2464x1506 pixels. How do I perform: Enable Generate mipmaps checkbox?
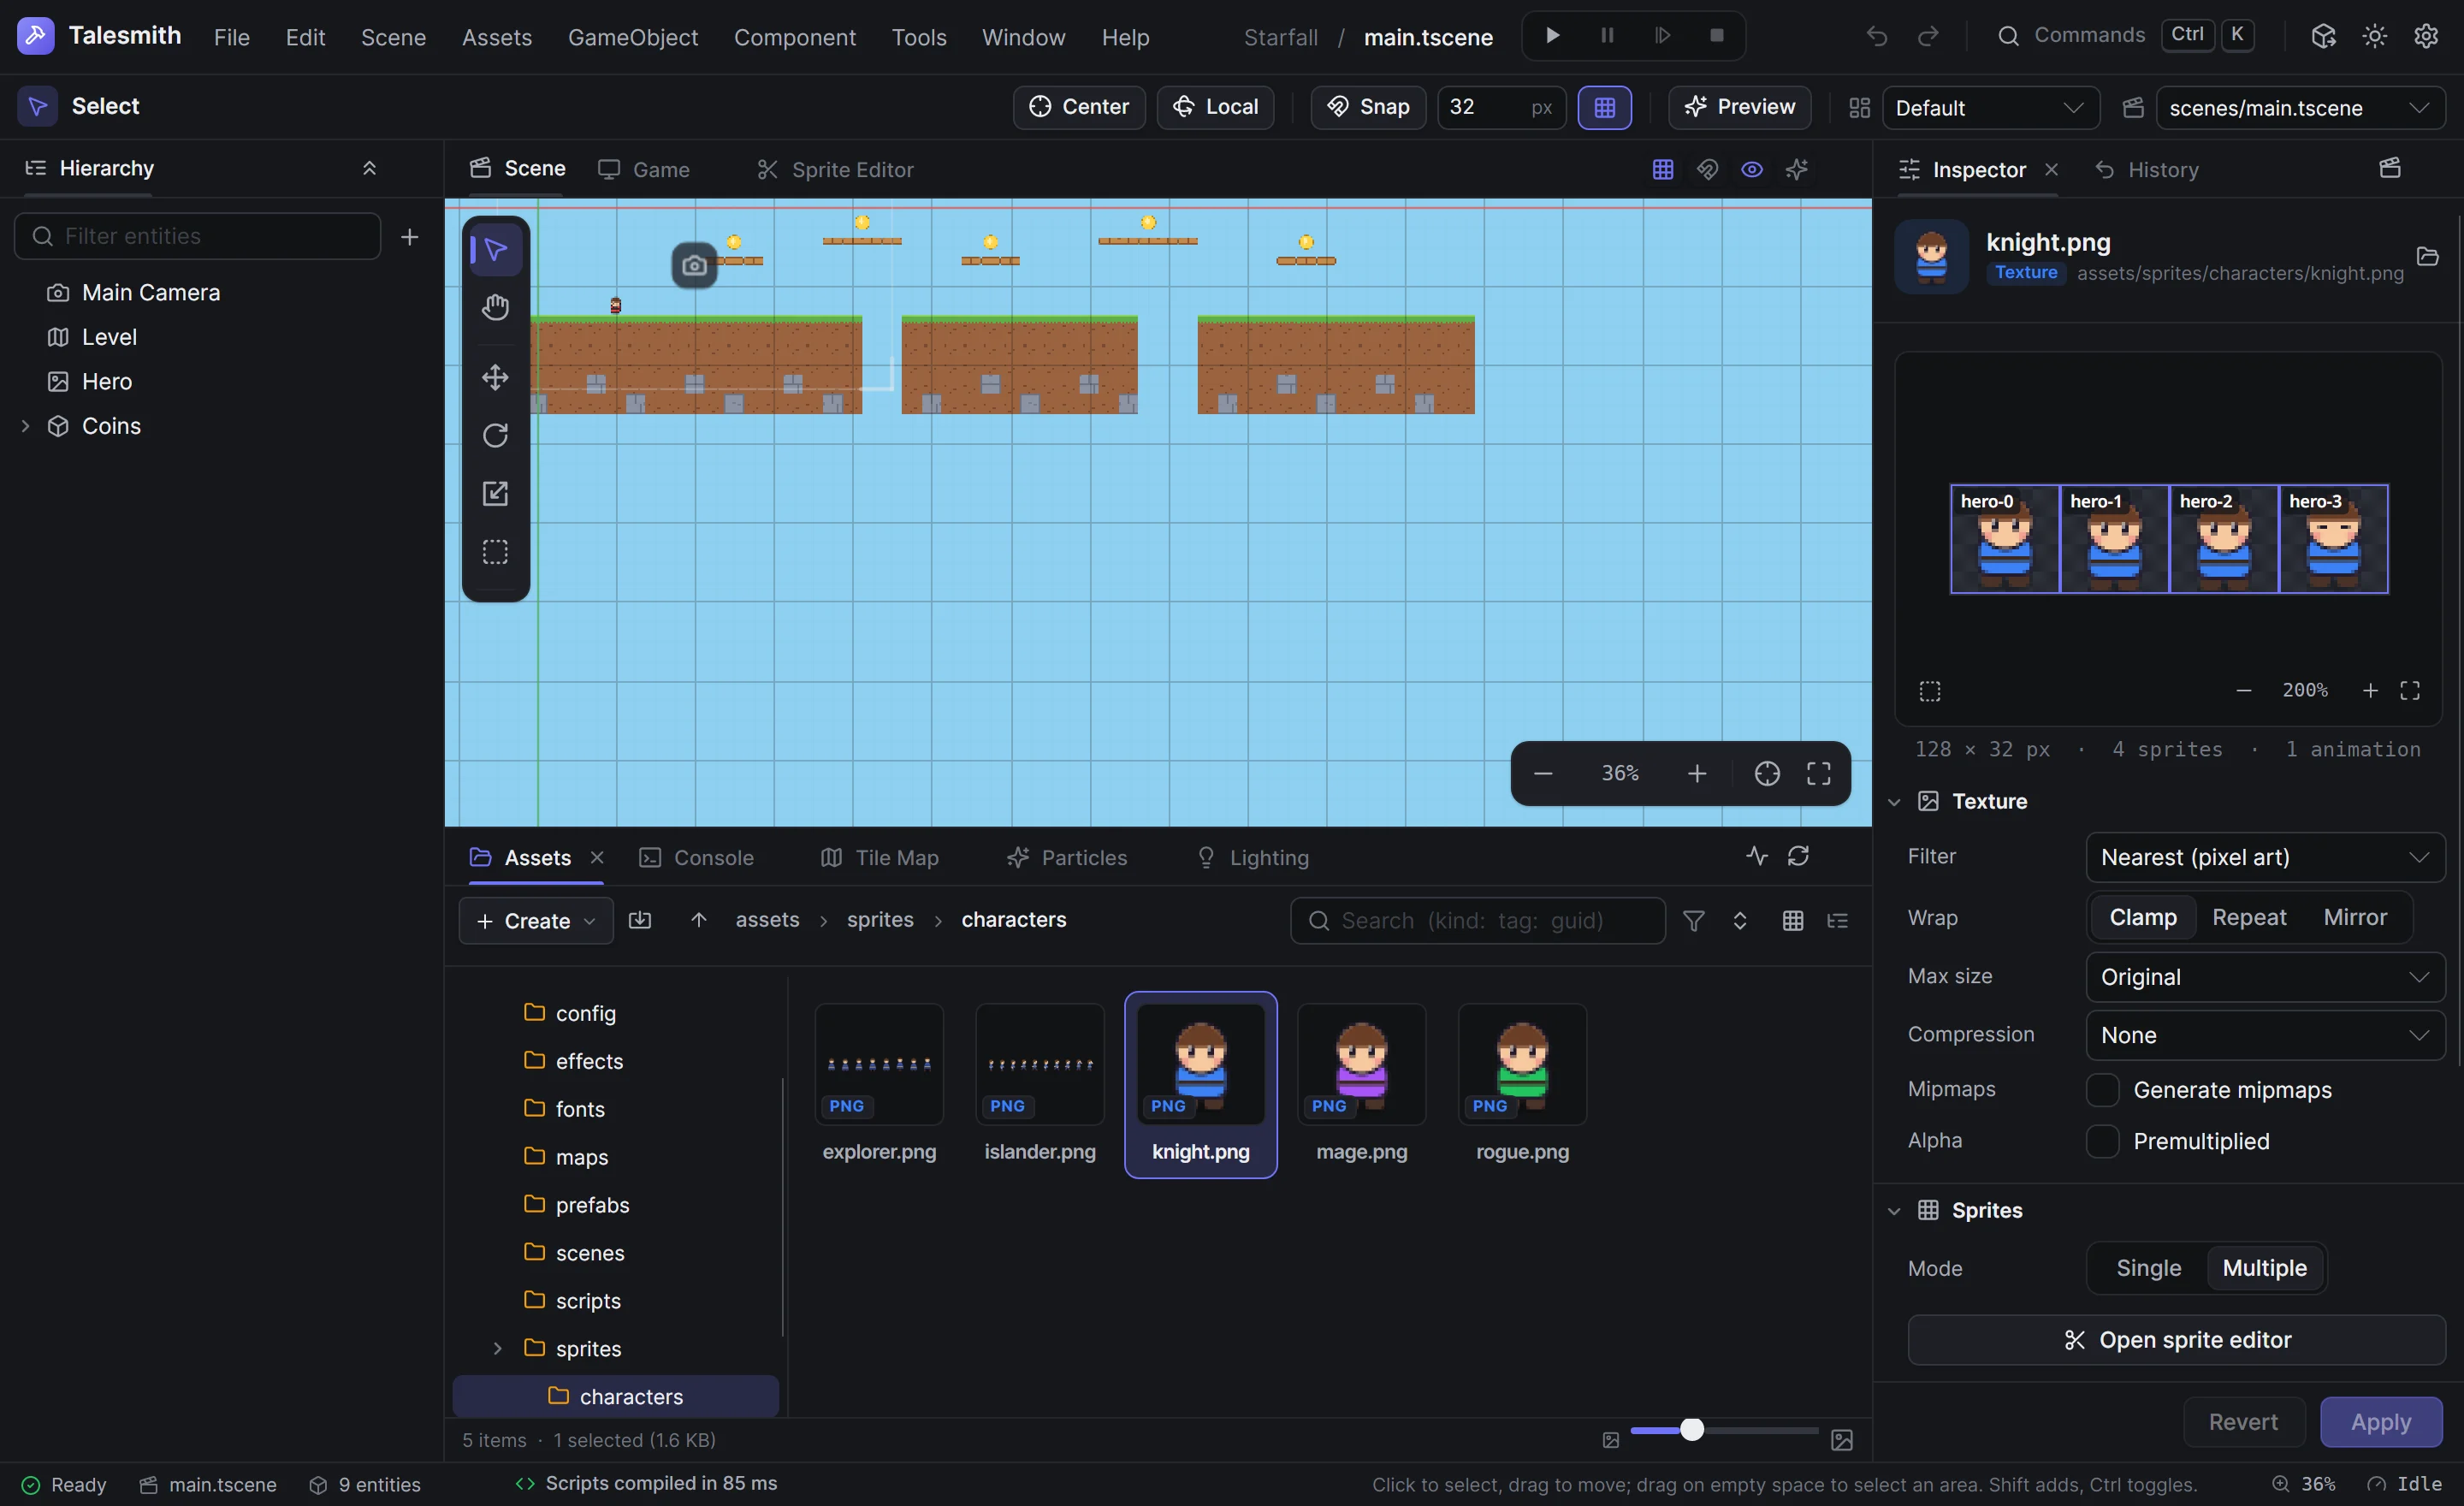pos(2102,1090)
